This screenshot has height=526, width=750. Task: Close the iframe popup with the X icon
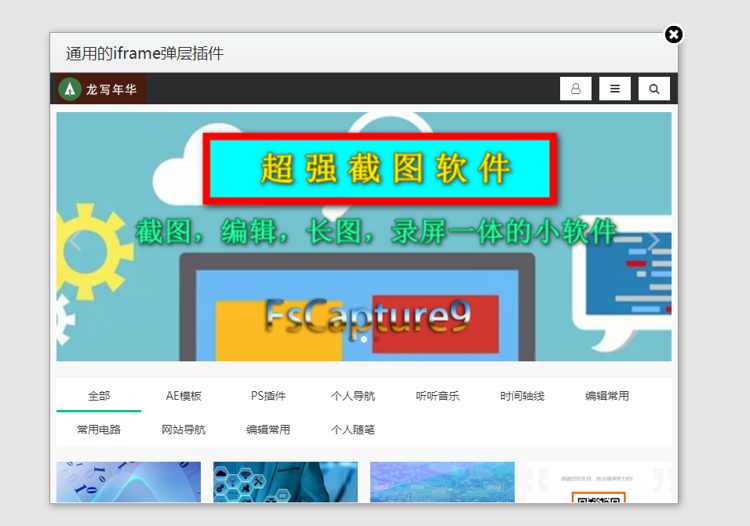(x=673, y=34)
